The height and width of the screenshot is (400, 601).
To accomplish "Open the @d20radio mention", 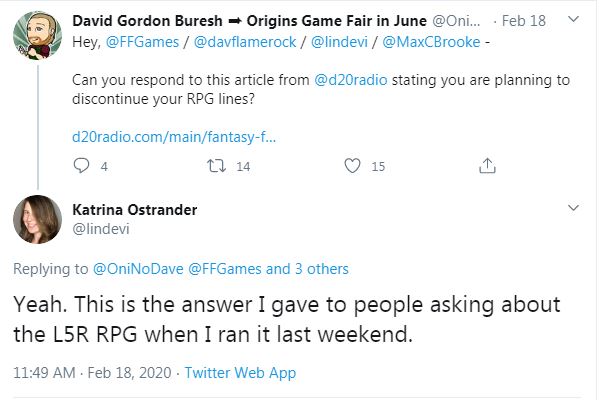I will pyautogui.click(x=351, y=80).
